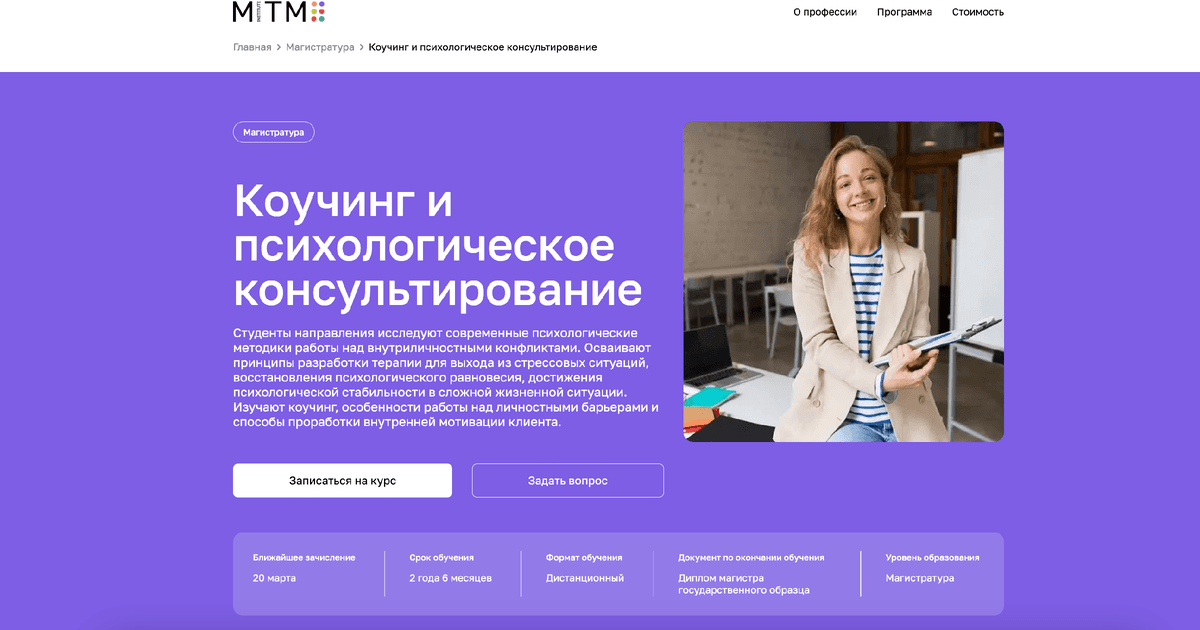This screenshot has height=630, width=1200.
Task: Click the Магистратура pill badge
Action: (x=274, y=132)
